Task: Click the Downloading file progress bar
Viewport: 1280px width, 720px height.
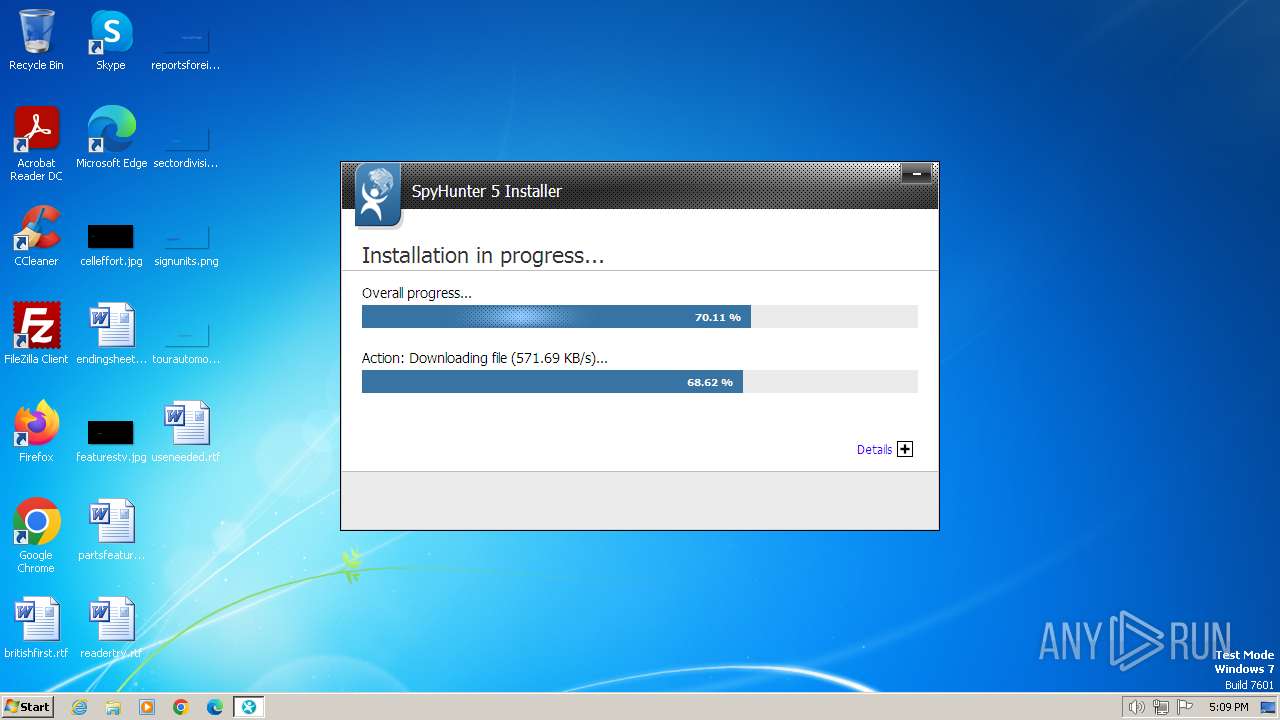Action: [x=639, y=381]
